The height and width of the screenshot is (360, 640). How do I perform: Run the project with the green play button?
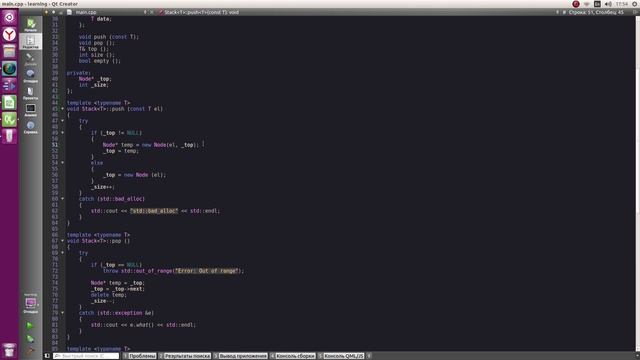[x=30, y=326]
